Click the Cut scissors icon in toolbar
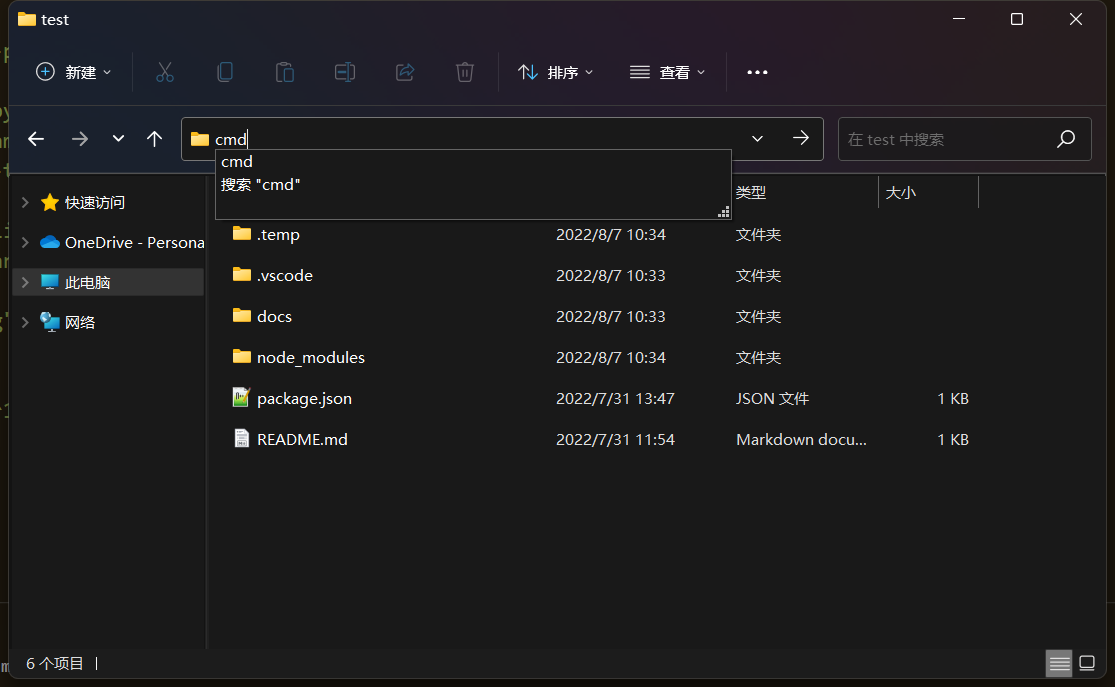This screenshot has height=687, width=1115. (165, 72)
